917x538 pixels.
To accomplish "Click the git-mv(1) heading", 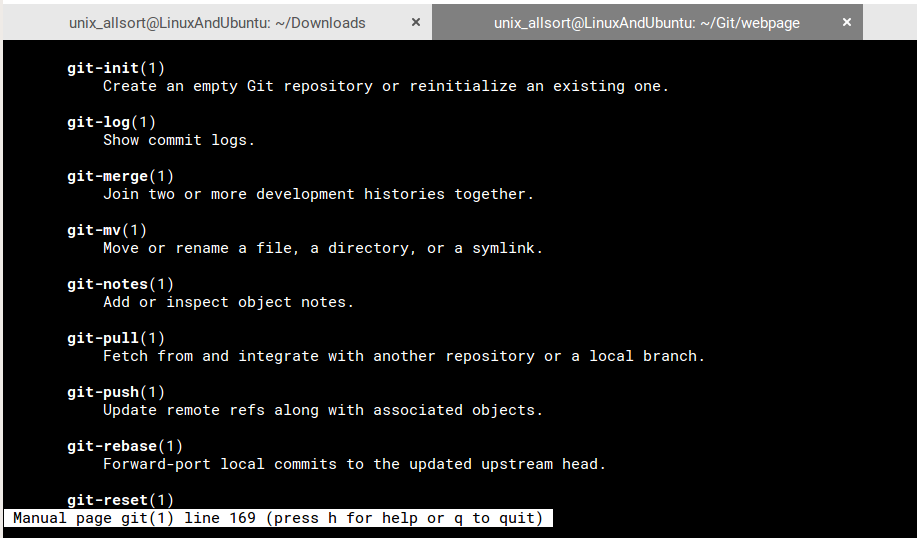I will tap(107, 230).
